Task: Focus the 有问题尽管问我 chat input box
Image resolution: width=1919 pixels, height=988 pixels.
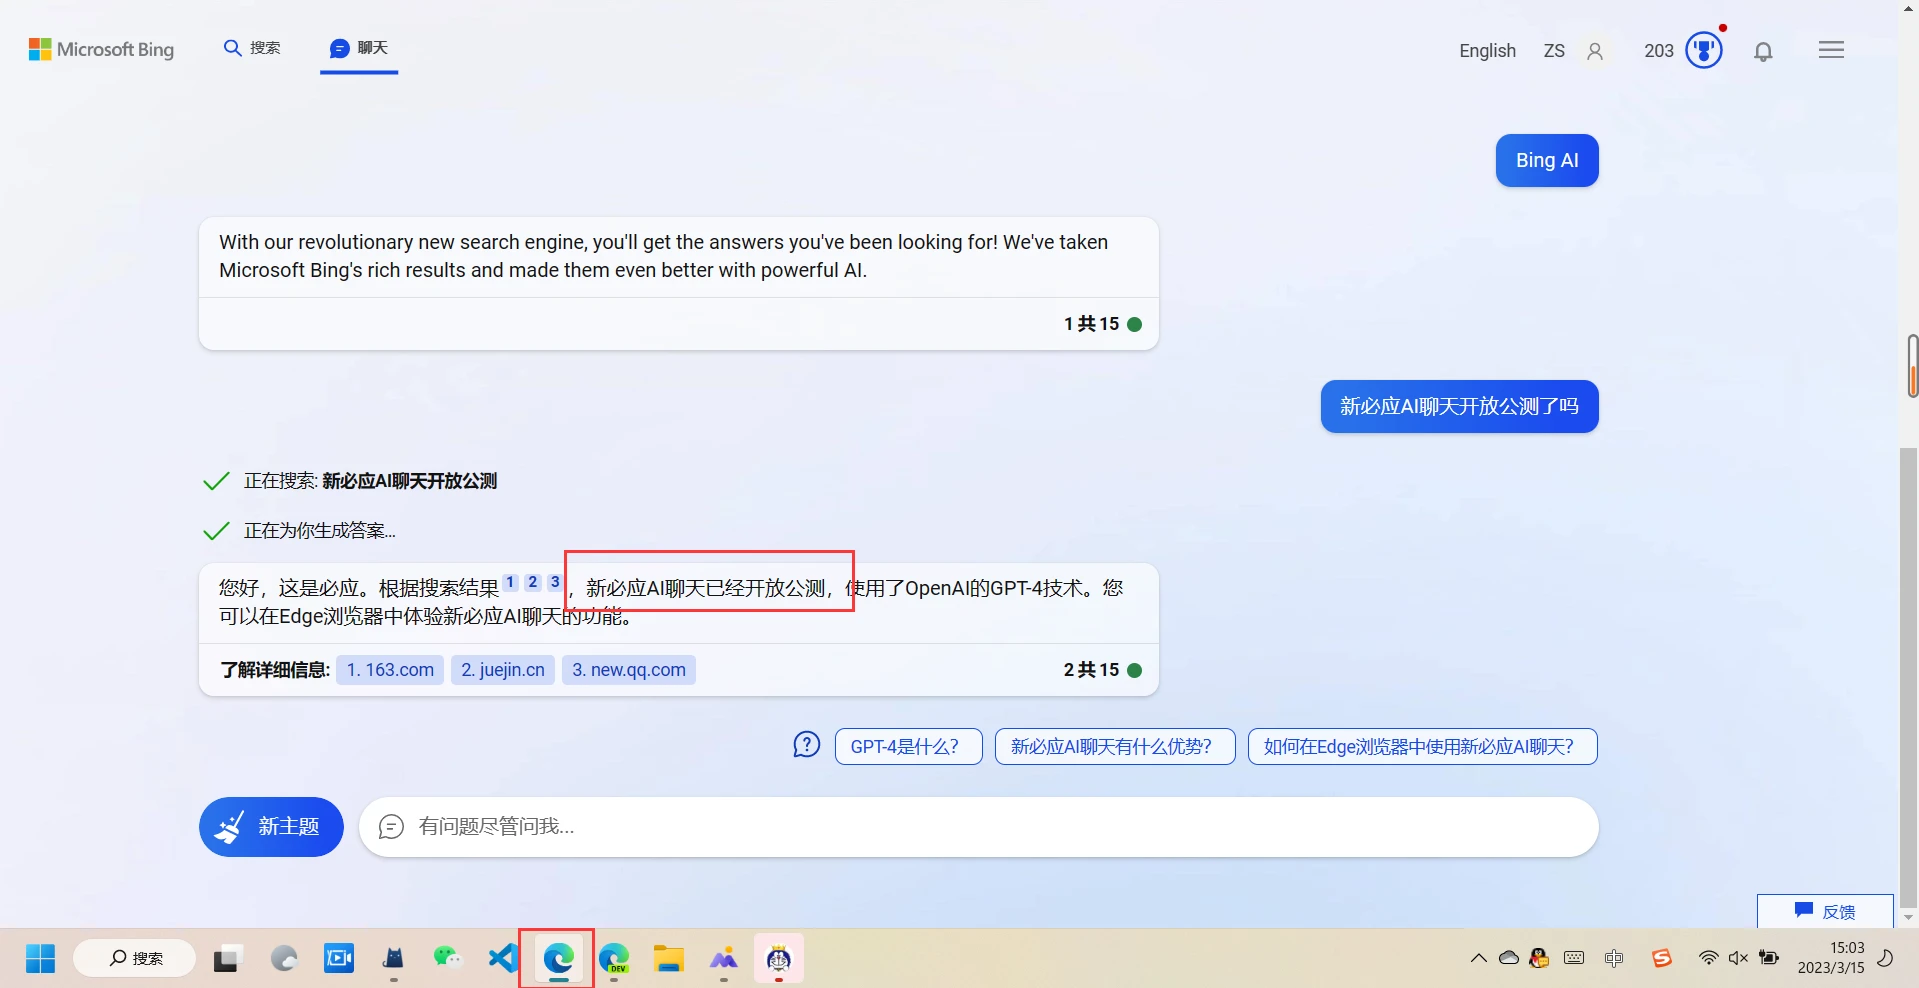Action: tap(978, 826)
